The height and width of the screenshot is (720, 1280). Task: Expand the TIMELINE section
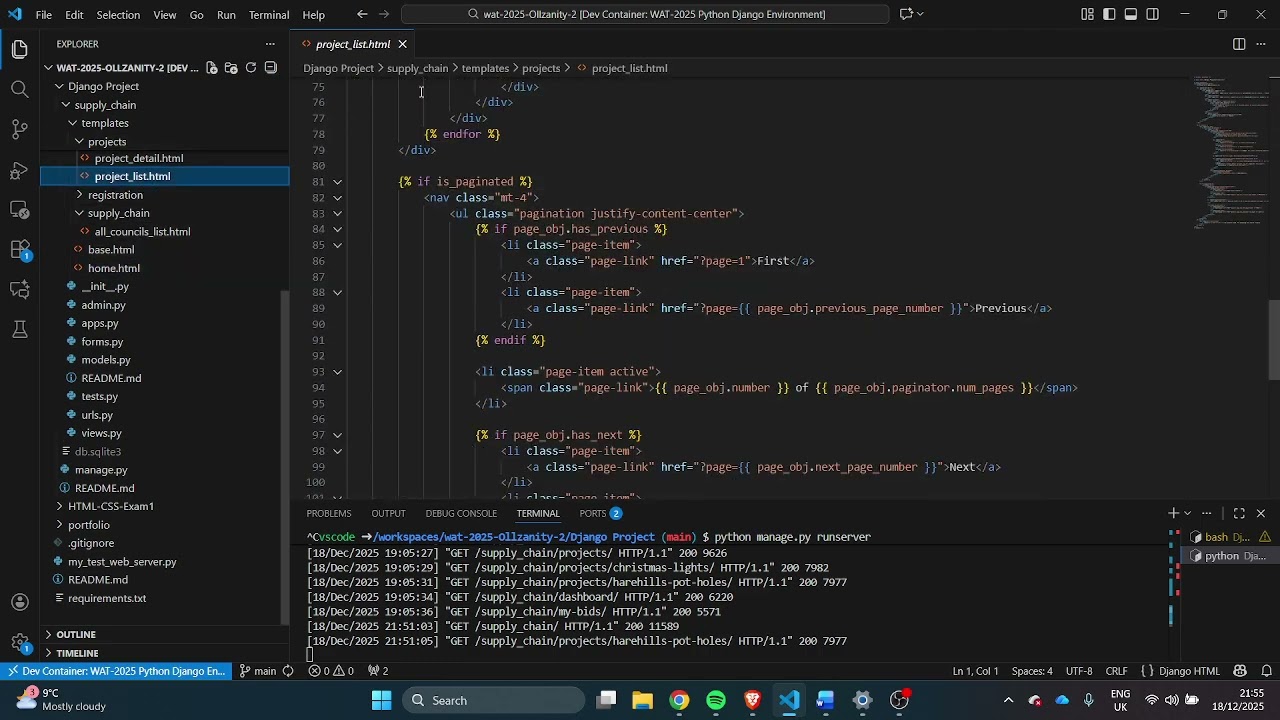(77, 653)
